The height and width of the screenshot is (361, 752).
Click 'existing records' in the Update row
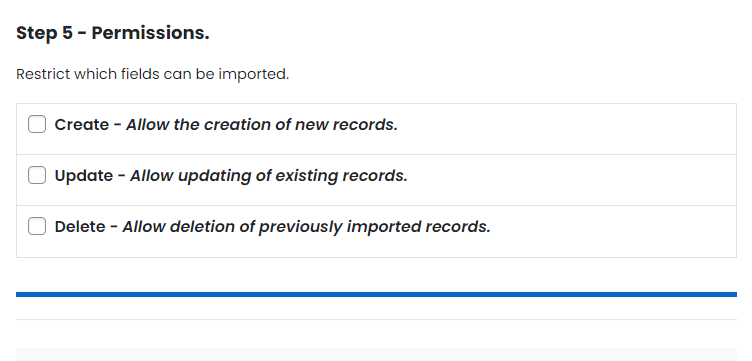tap(341, 176)
